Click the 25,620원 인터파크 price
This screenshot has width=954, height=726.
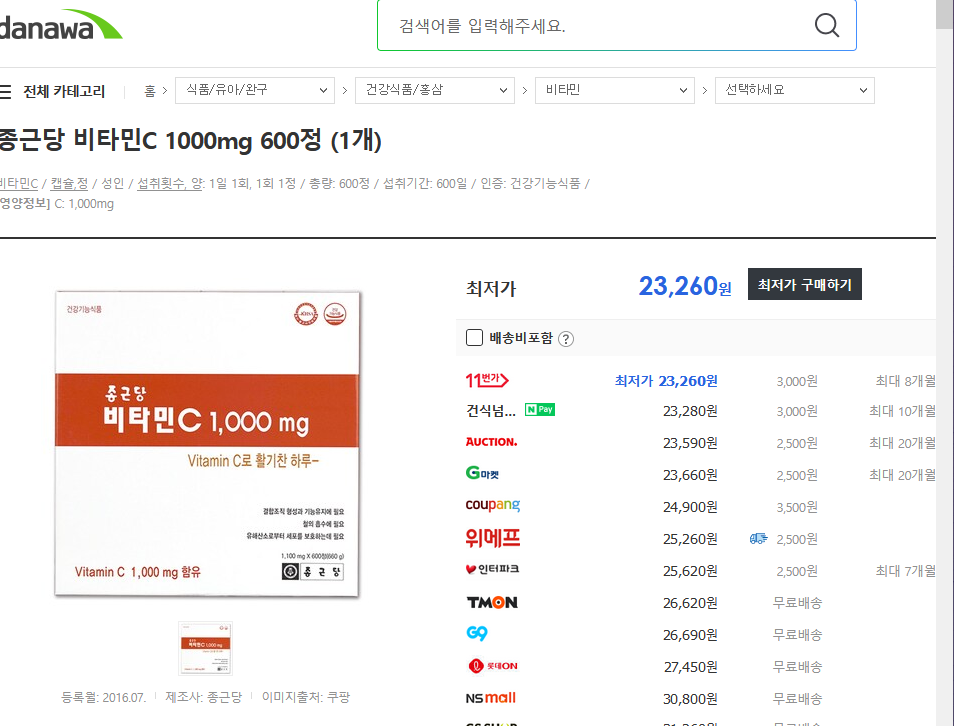click(x=691, y=571)
